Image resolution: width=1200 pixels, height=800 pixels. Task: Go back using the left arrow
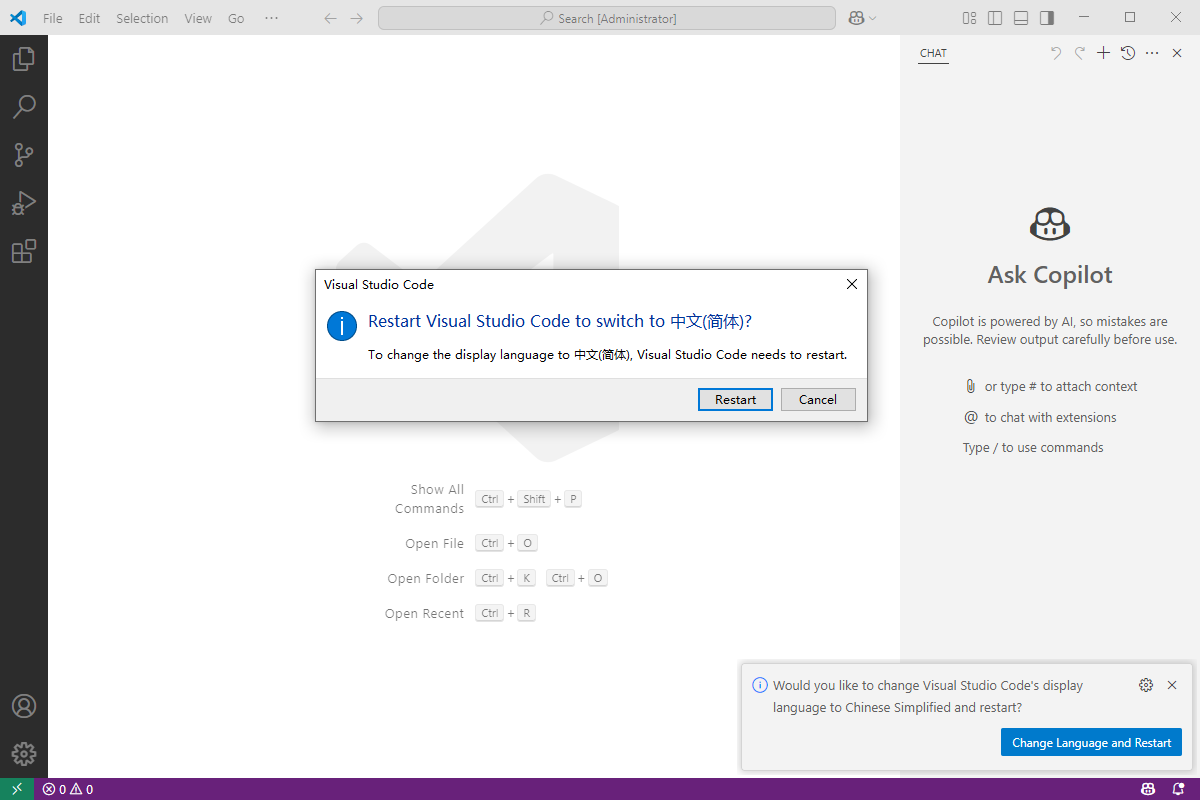click(x=331, y=18)
